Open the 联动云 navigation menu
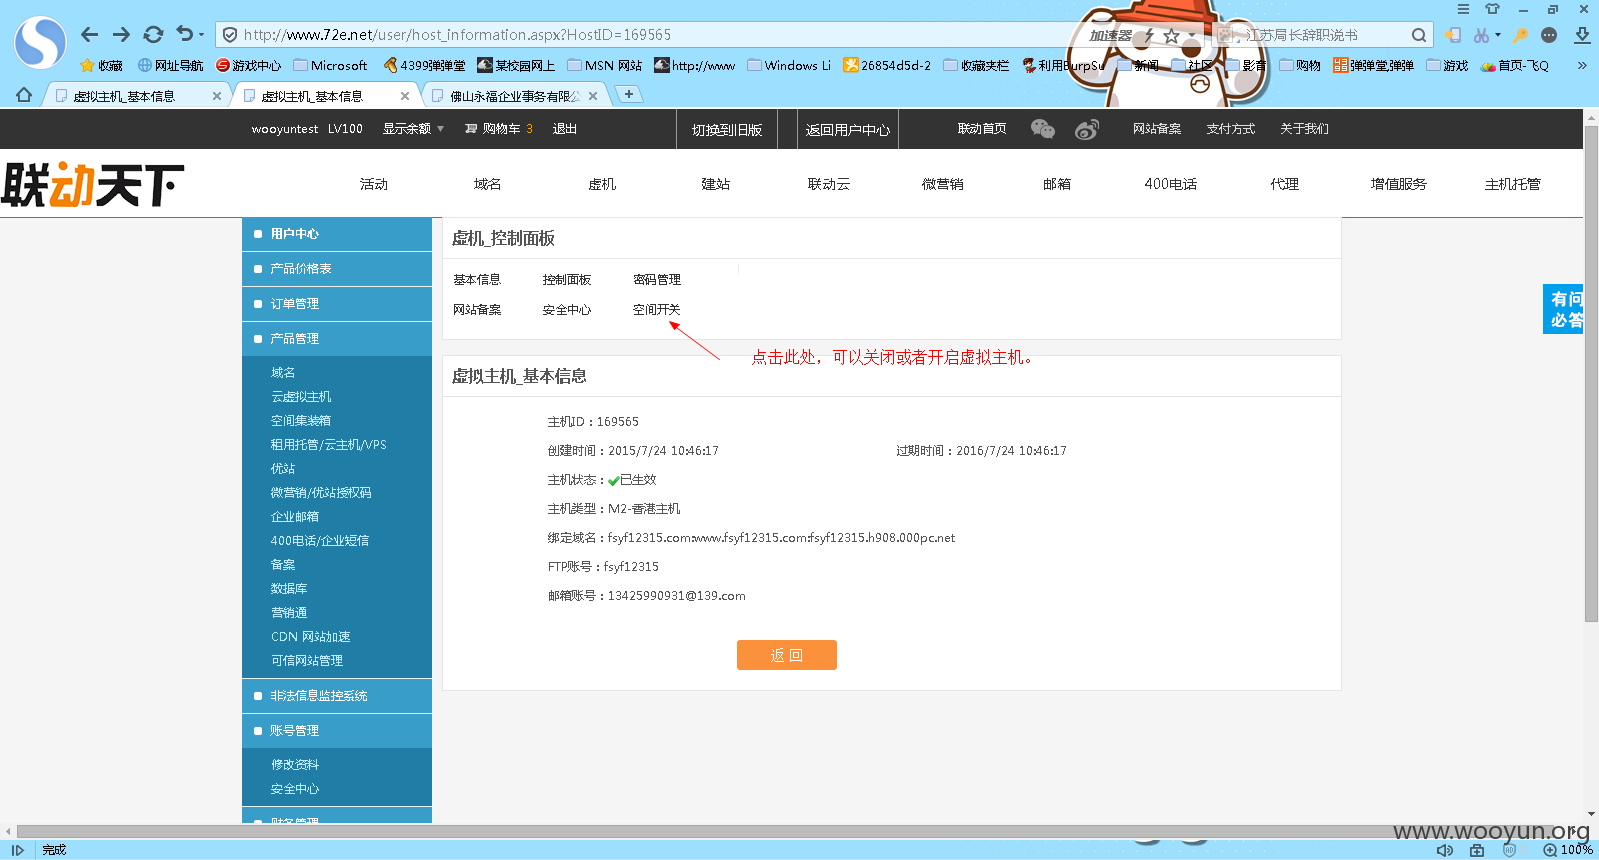The width and height of the screenshot is (1599, 860). click(x=829, y=184)
